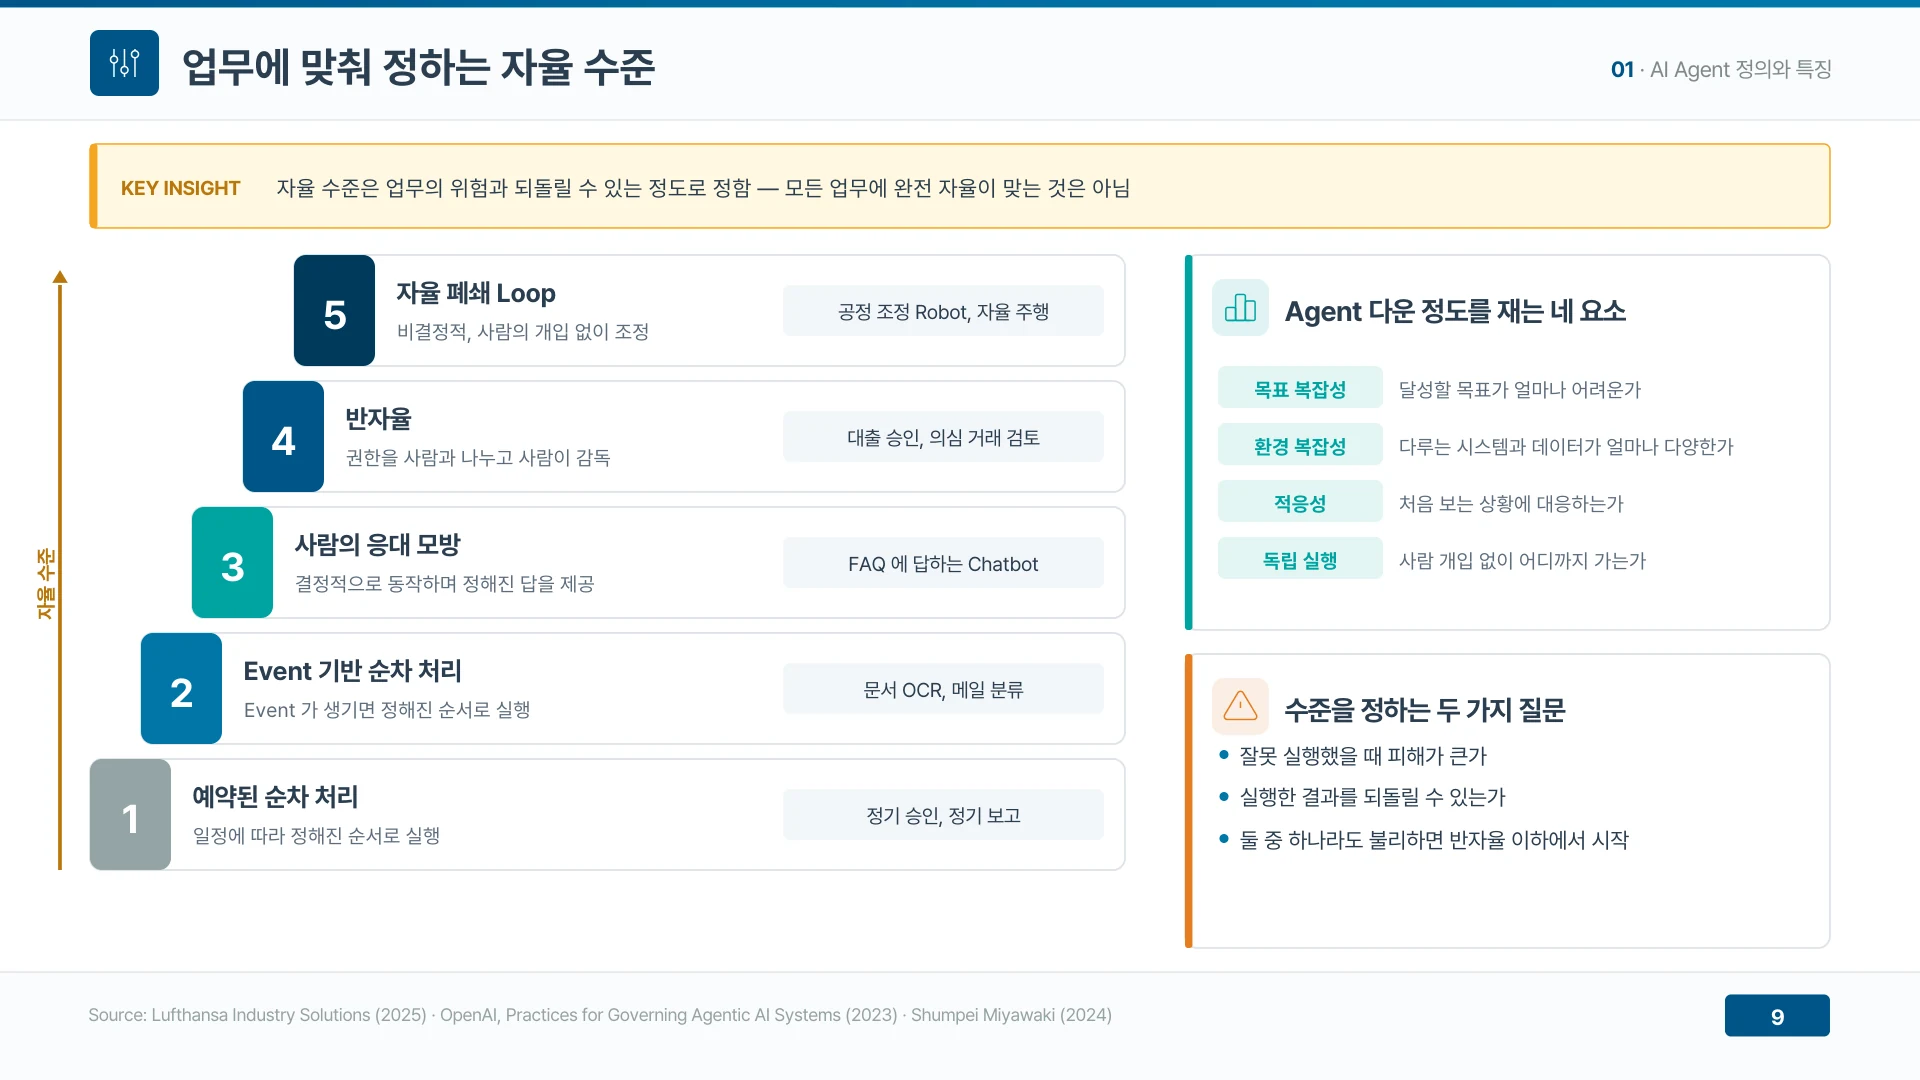Click the bullet 둘 중 하나라도 불리하면 반자율 이하에서 시작
This screenshot has height=1080, width=1920.
pyautogui.click(x=1434, y=839)
